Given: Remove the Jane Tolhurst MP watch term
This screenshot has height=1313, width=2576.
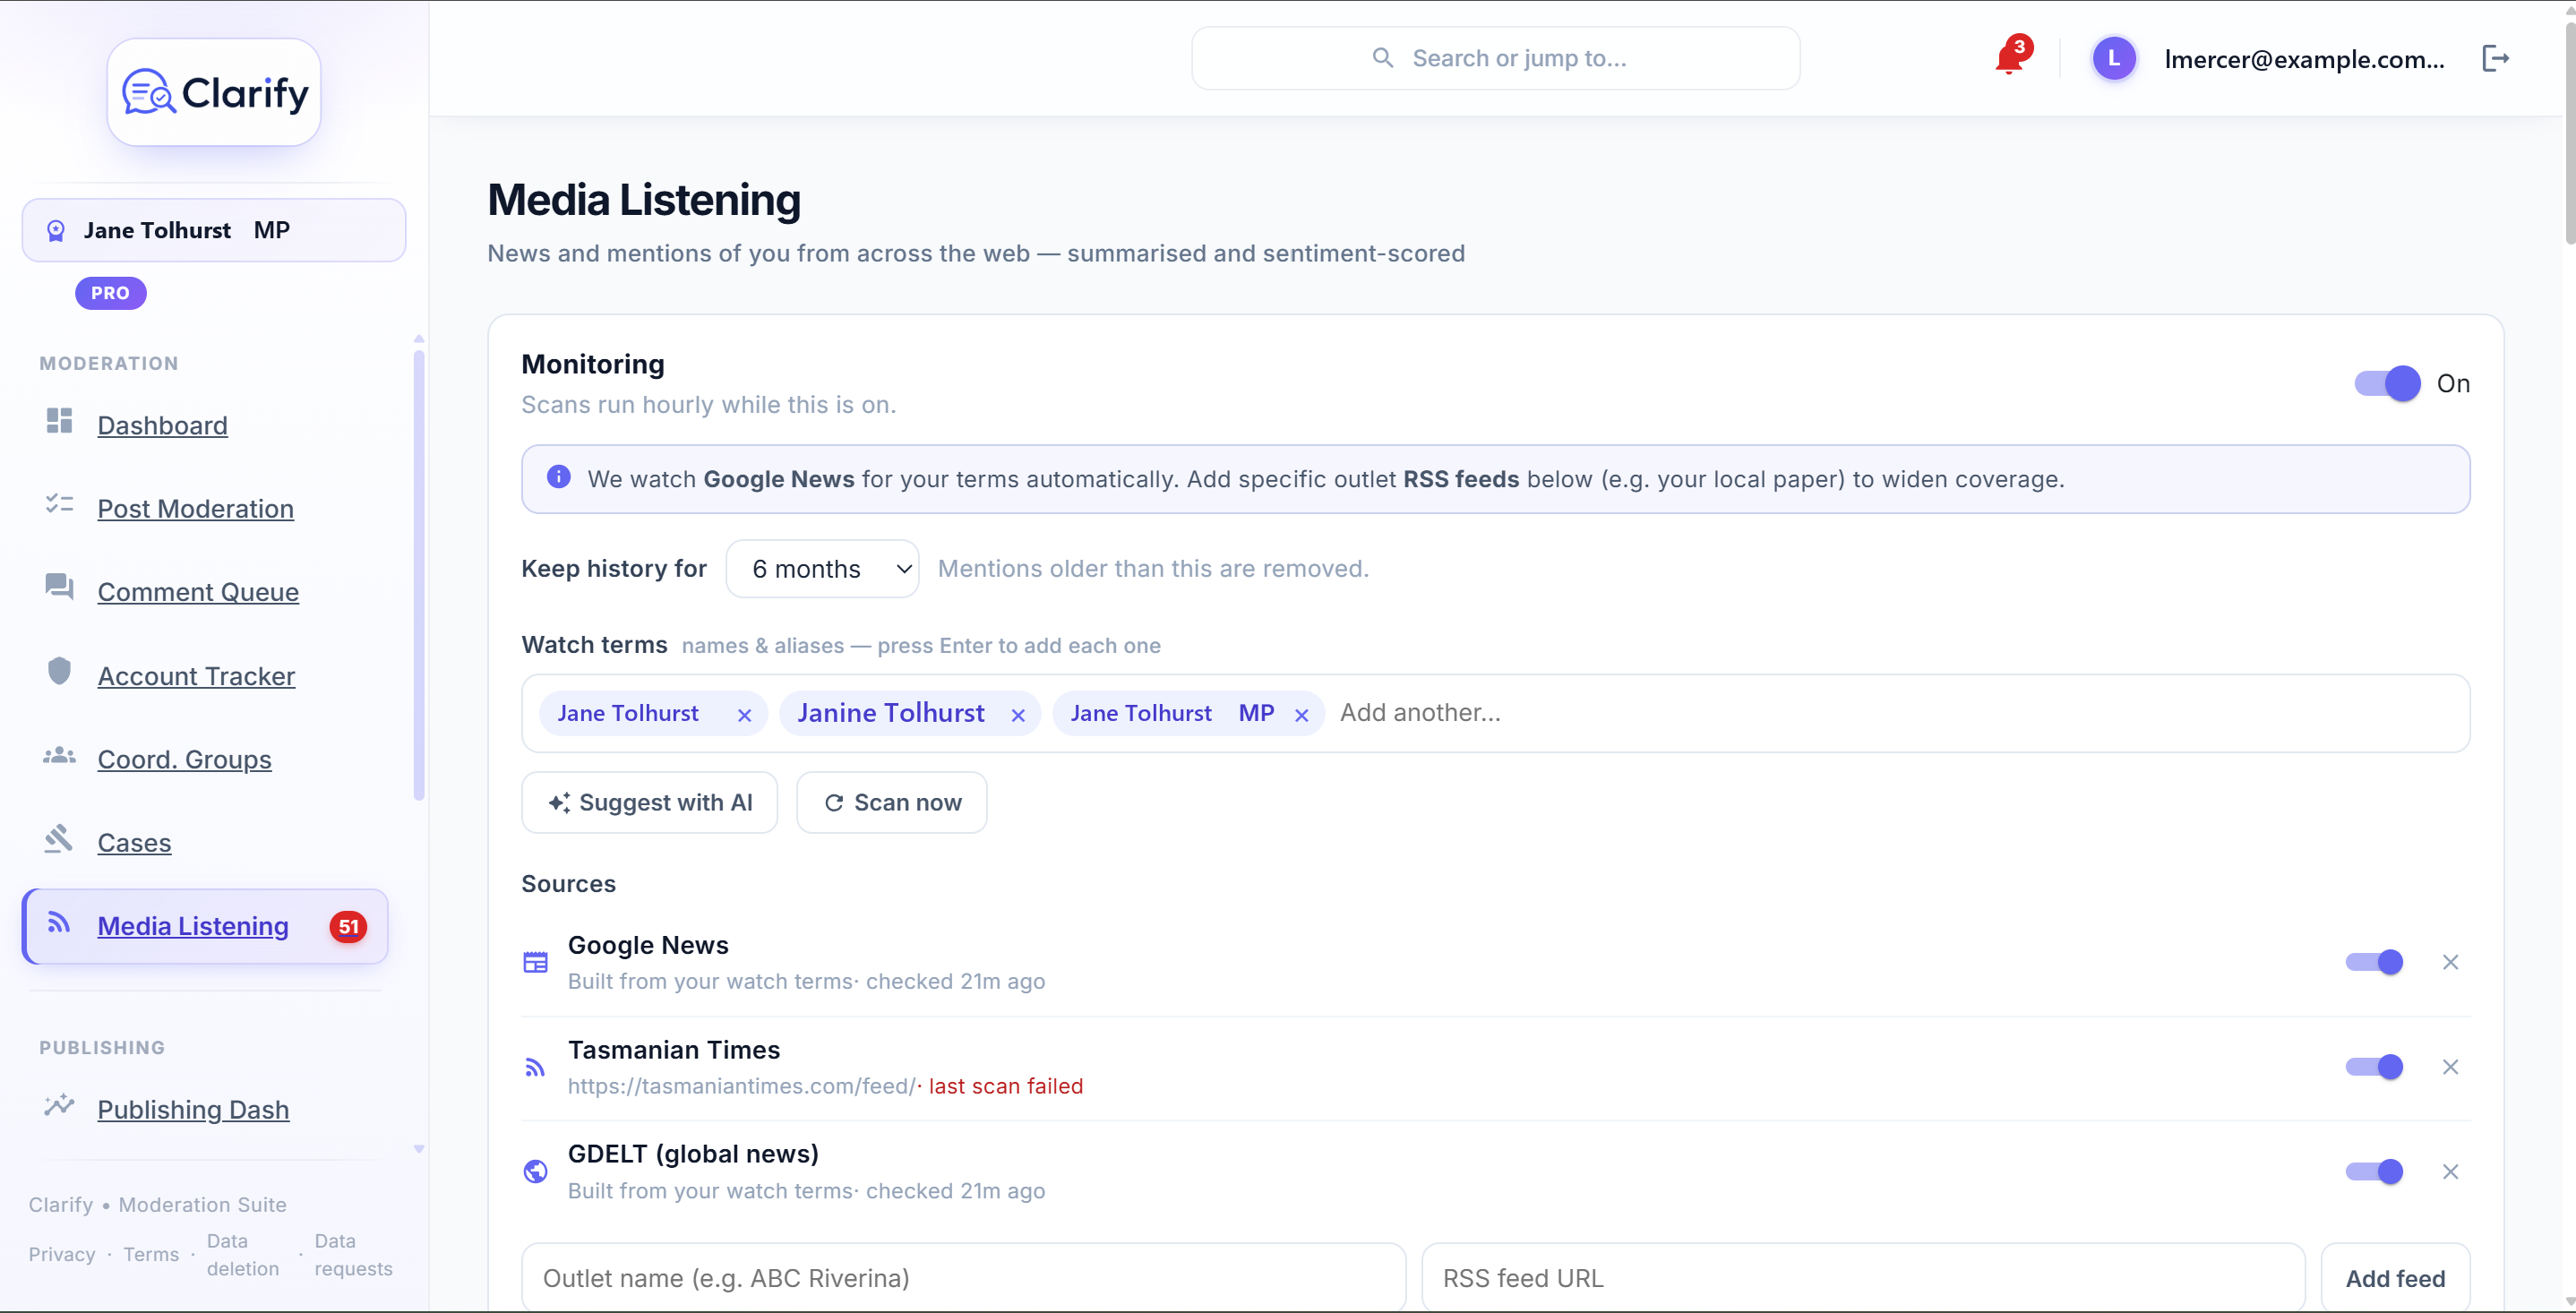Looking at the screenshot, I should pos(1301,715).
